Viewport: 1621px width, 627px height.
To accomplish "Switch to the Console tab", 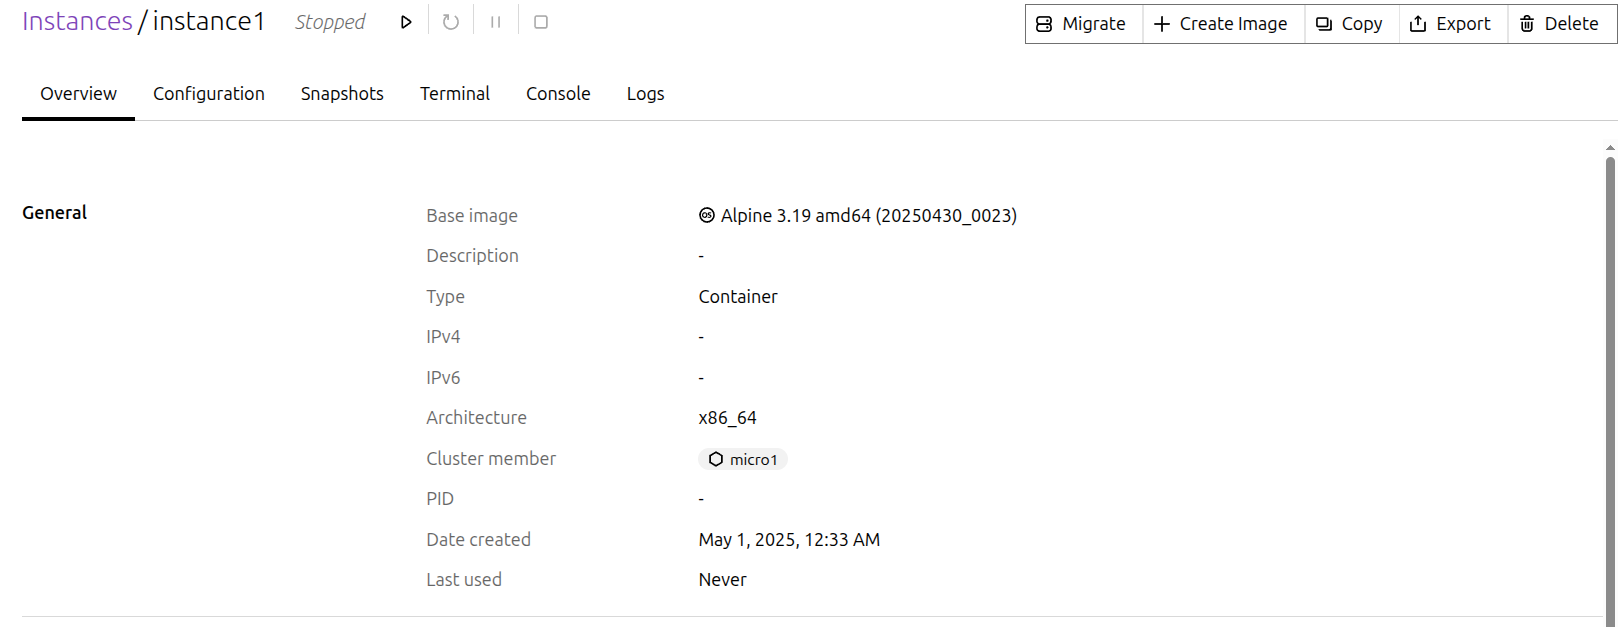I will pyautogui.click(x=558, y=94).
